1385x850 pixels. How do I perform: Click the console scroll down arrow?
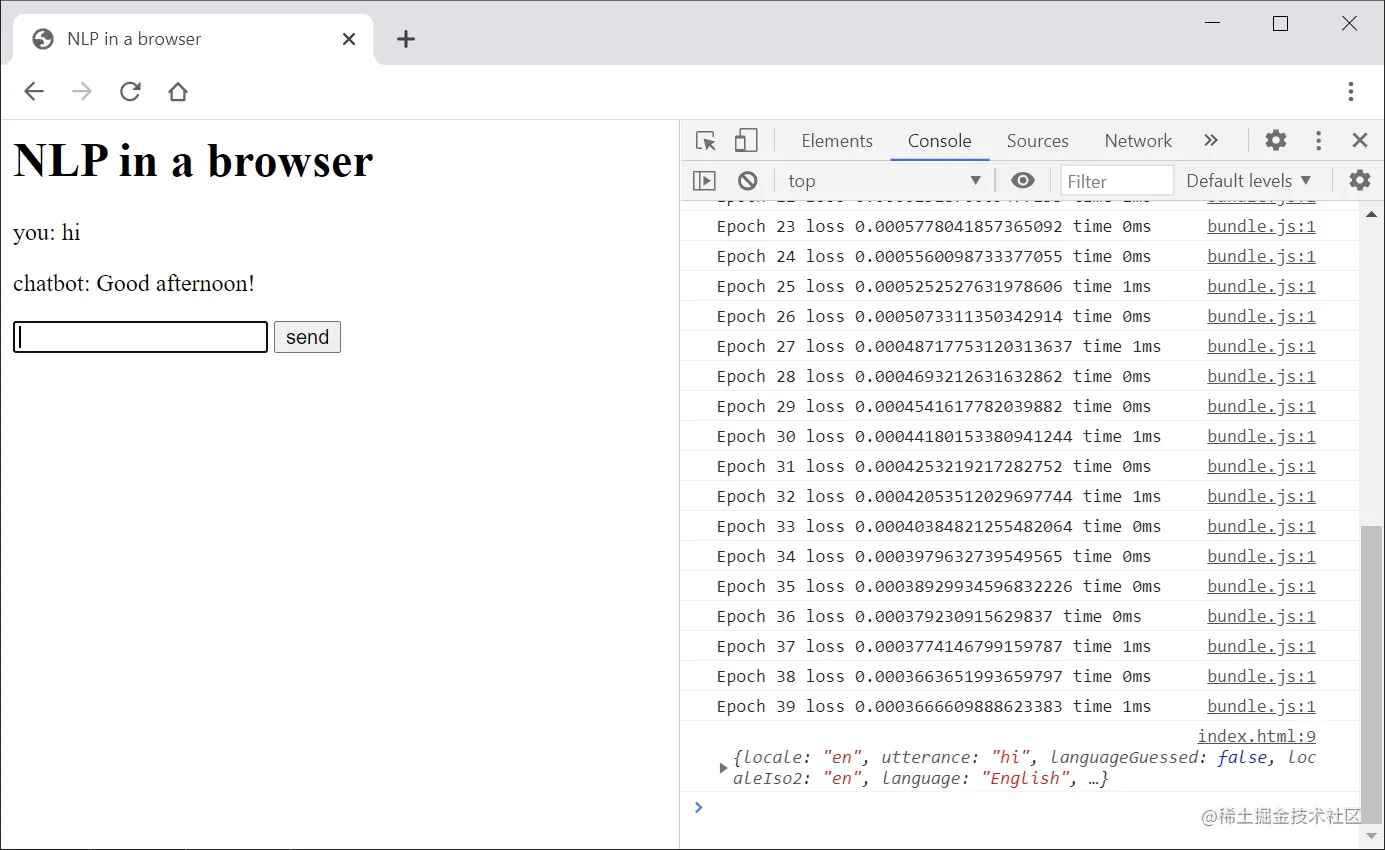(x=1371, y=836)
